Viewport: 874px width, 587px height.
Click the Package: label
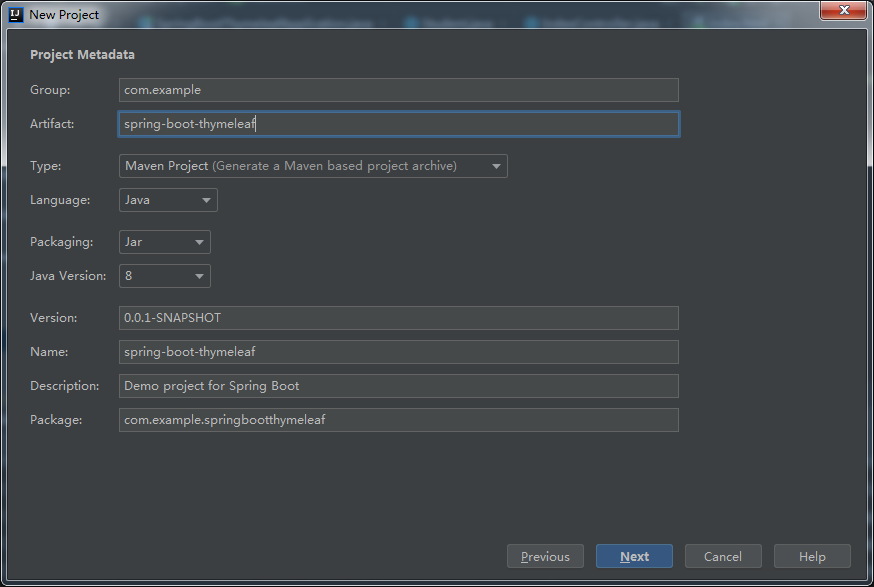[x=56, y=420]
